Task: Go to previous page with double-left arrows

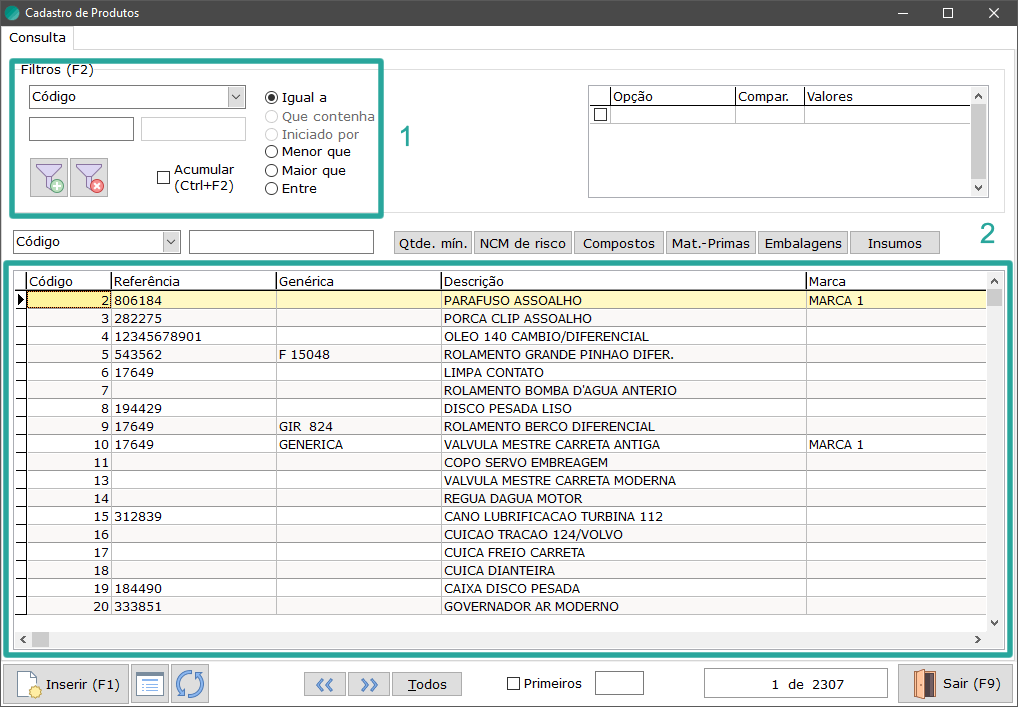Action: click(324, 685)
